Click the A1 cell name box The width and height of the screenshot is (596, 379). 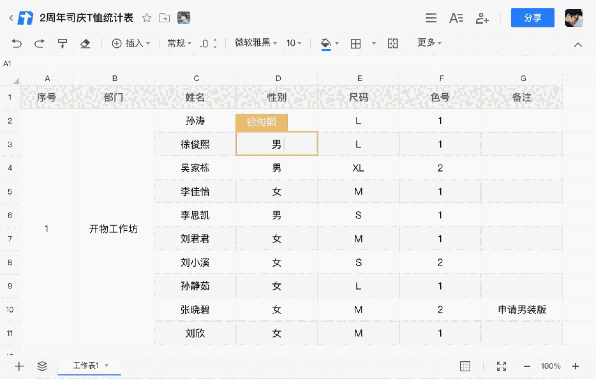[x=7, y=63]
